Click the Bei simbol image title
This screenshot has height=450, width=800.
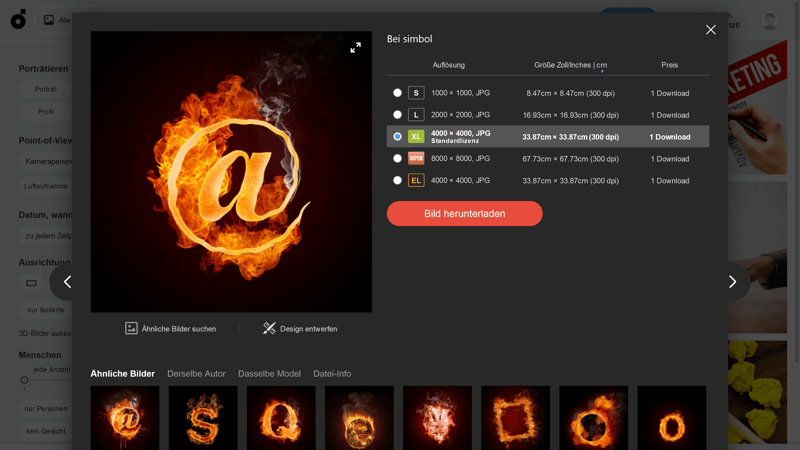(x=409, y=39)
